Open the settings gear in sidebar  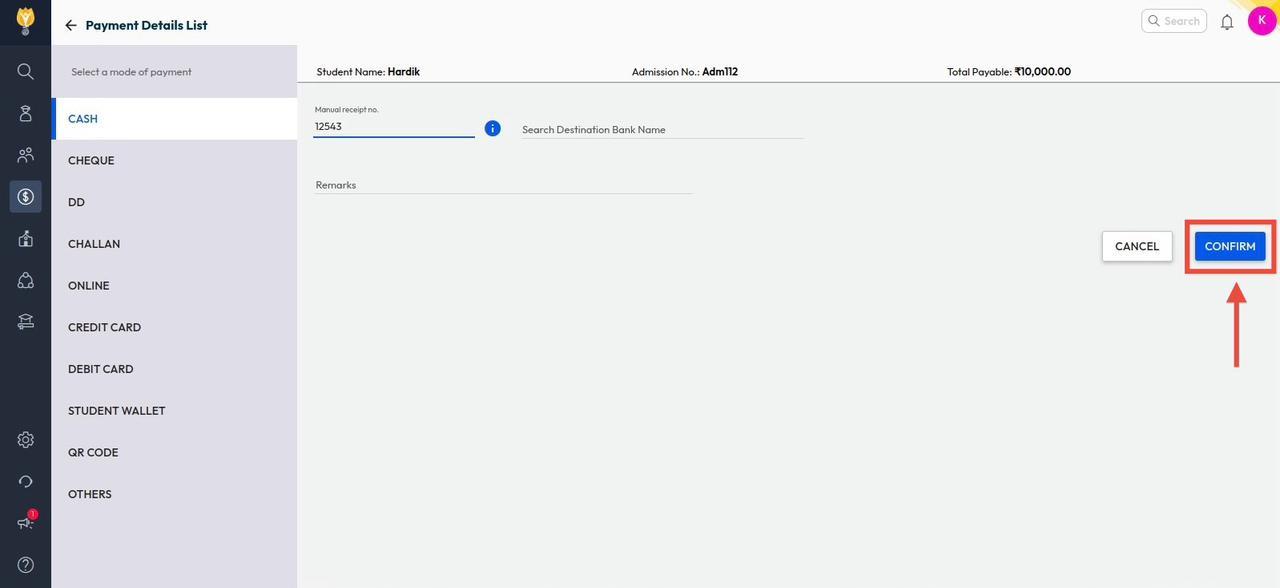click(26, 440)
